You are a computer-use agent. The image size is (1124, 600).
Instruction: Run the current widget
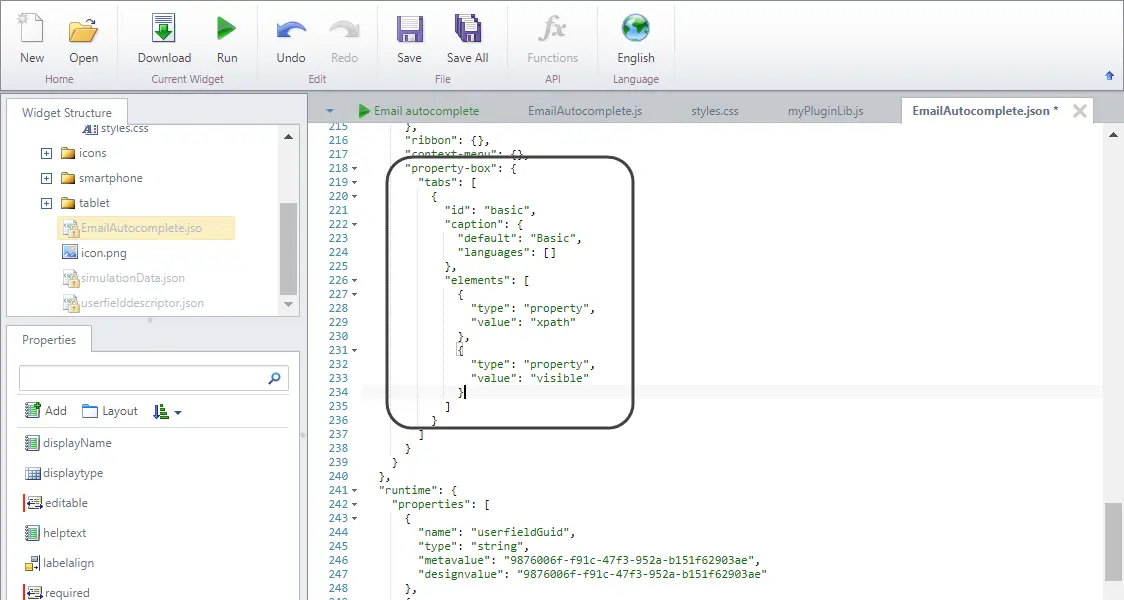[x=227, y=29]
